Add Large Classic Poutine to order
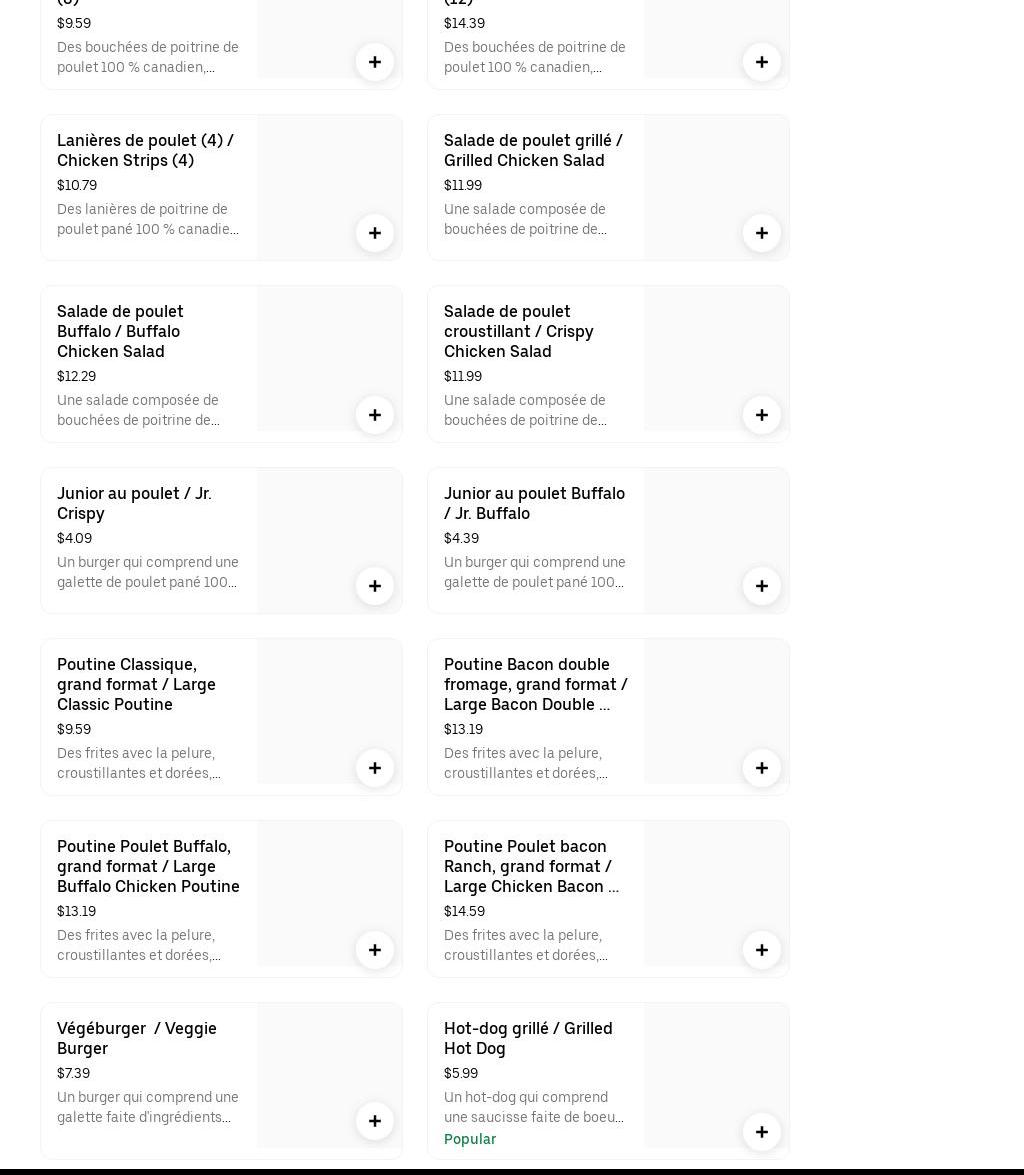This screenshot has height=1175, width=1024. pyautogui.click(x=375, y=768)
